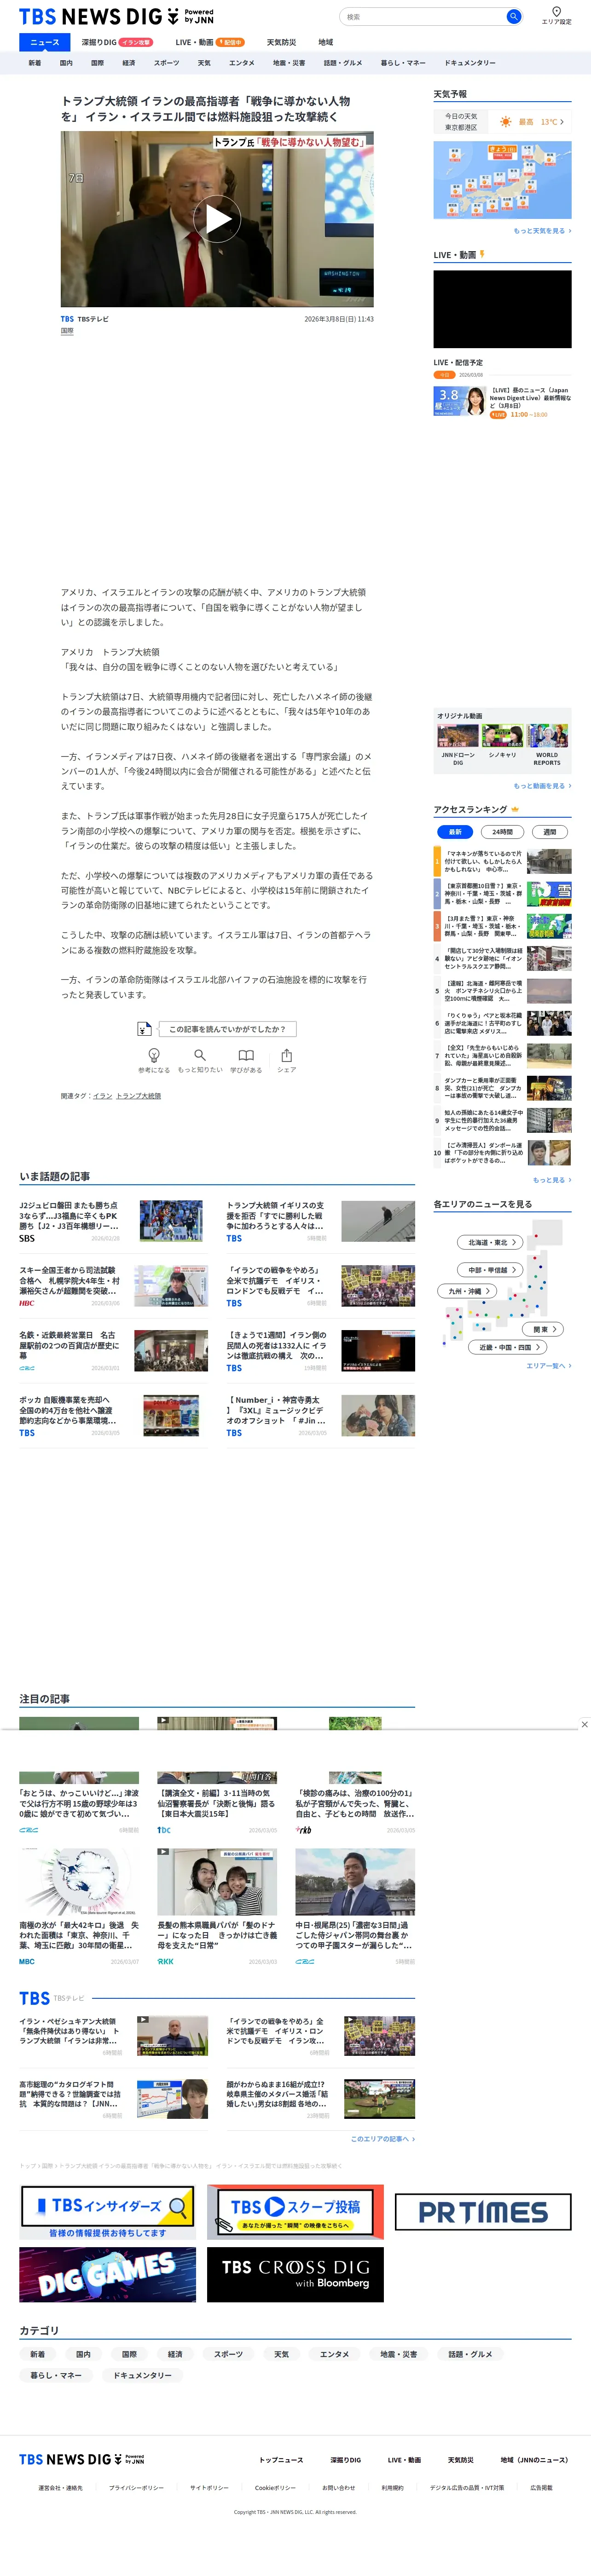Screen dimensions: 591x2576
Task: Click the large TBS section logo
Action: point(35,1998)
